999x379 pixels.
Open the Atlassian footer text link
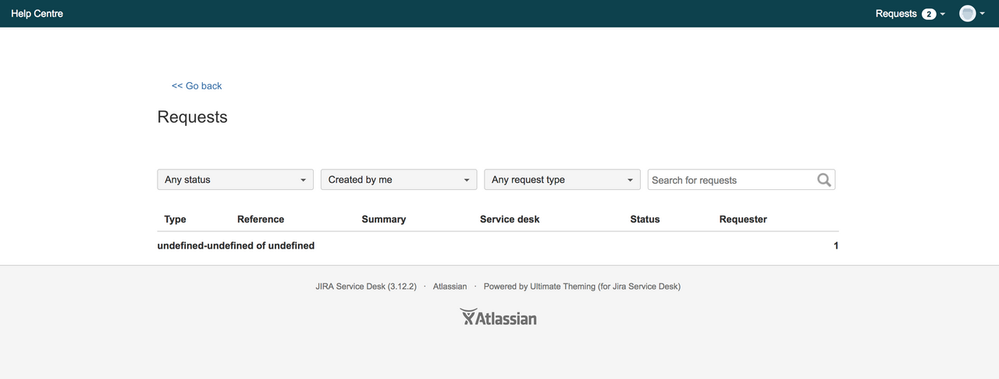[x=450, y=287]
